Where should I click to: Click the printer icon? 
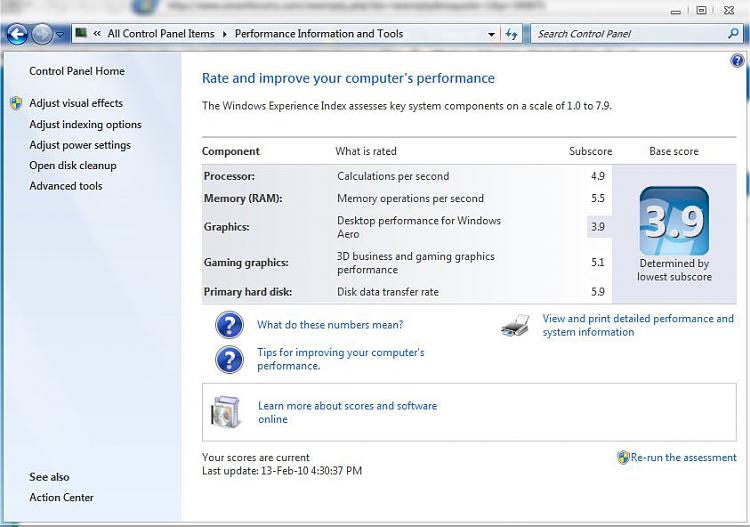[515, 326]
